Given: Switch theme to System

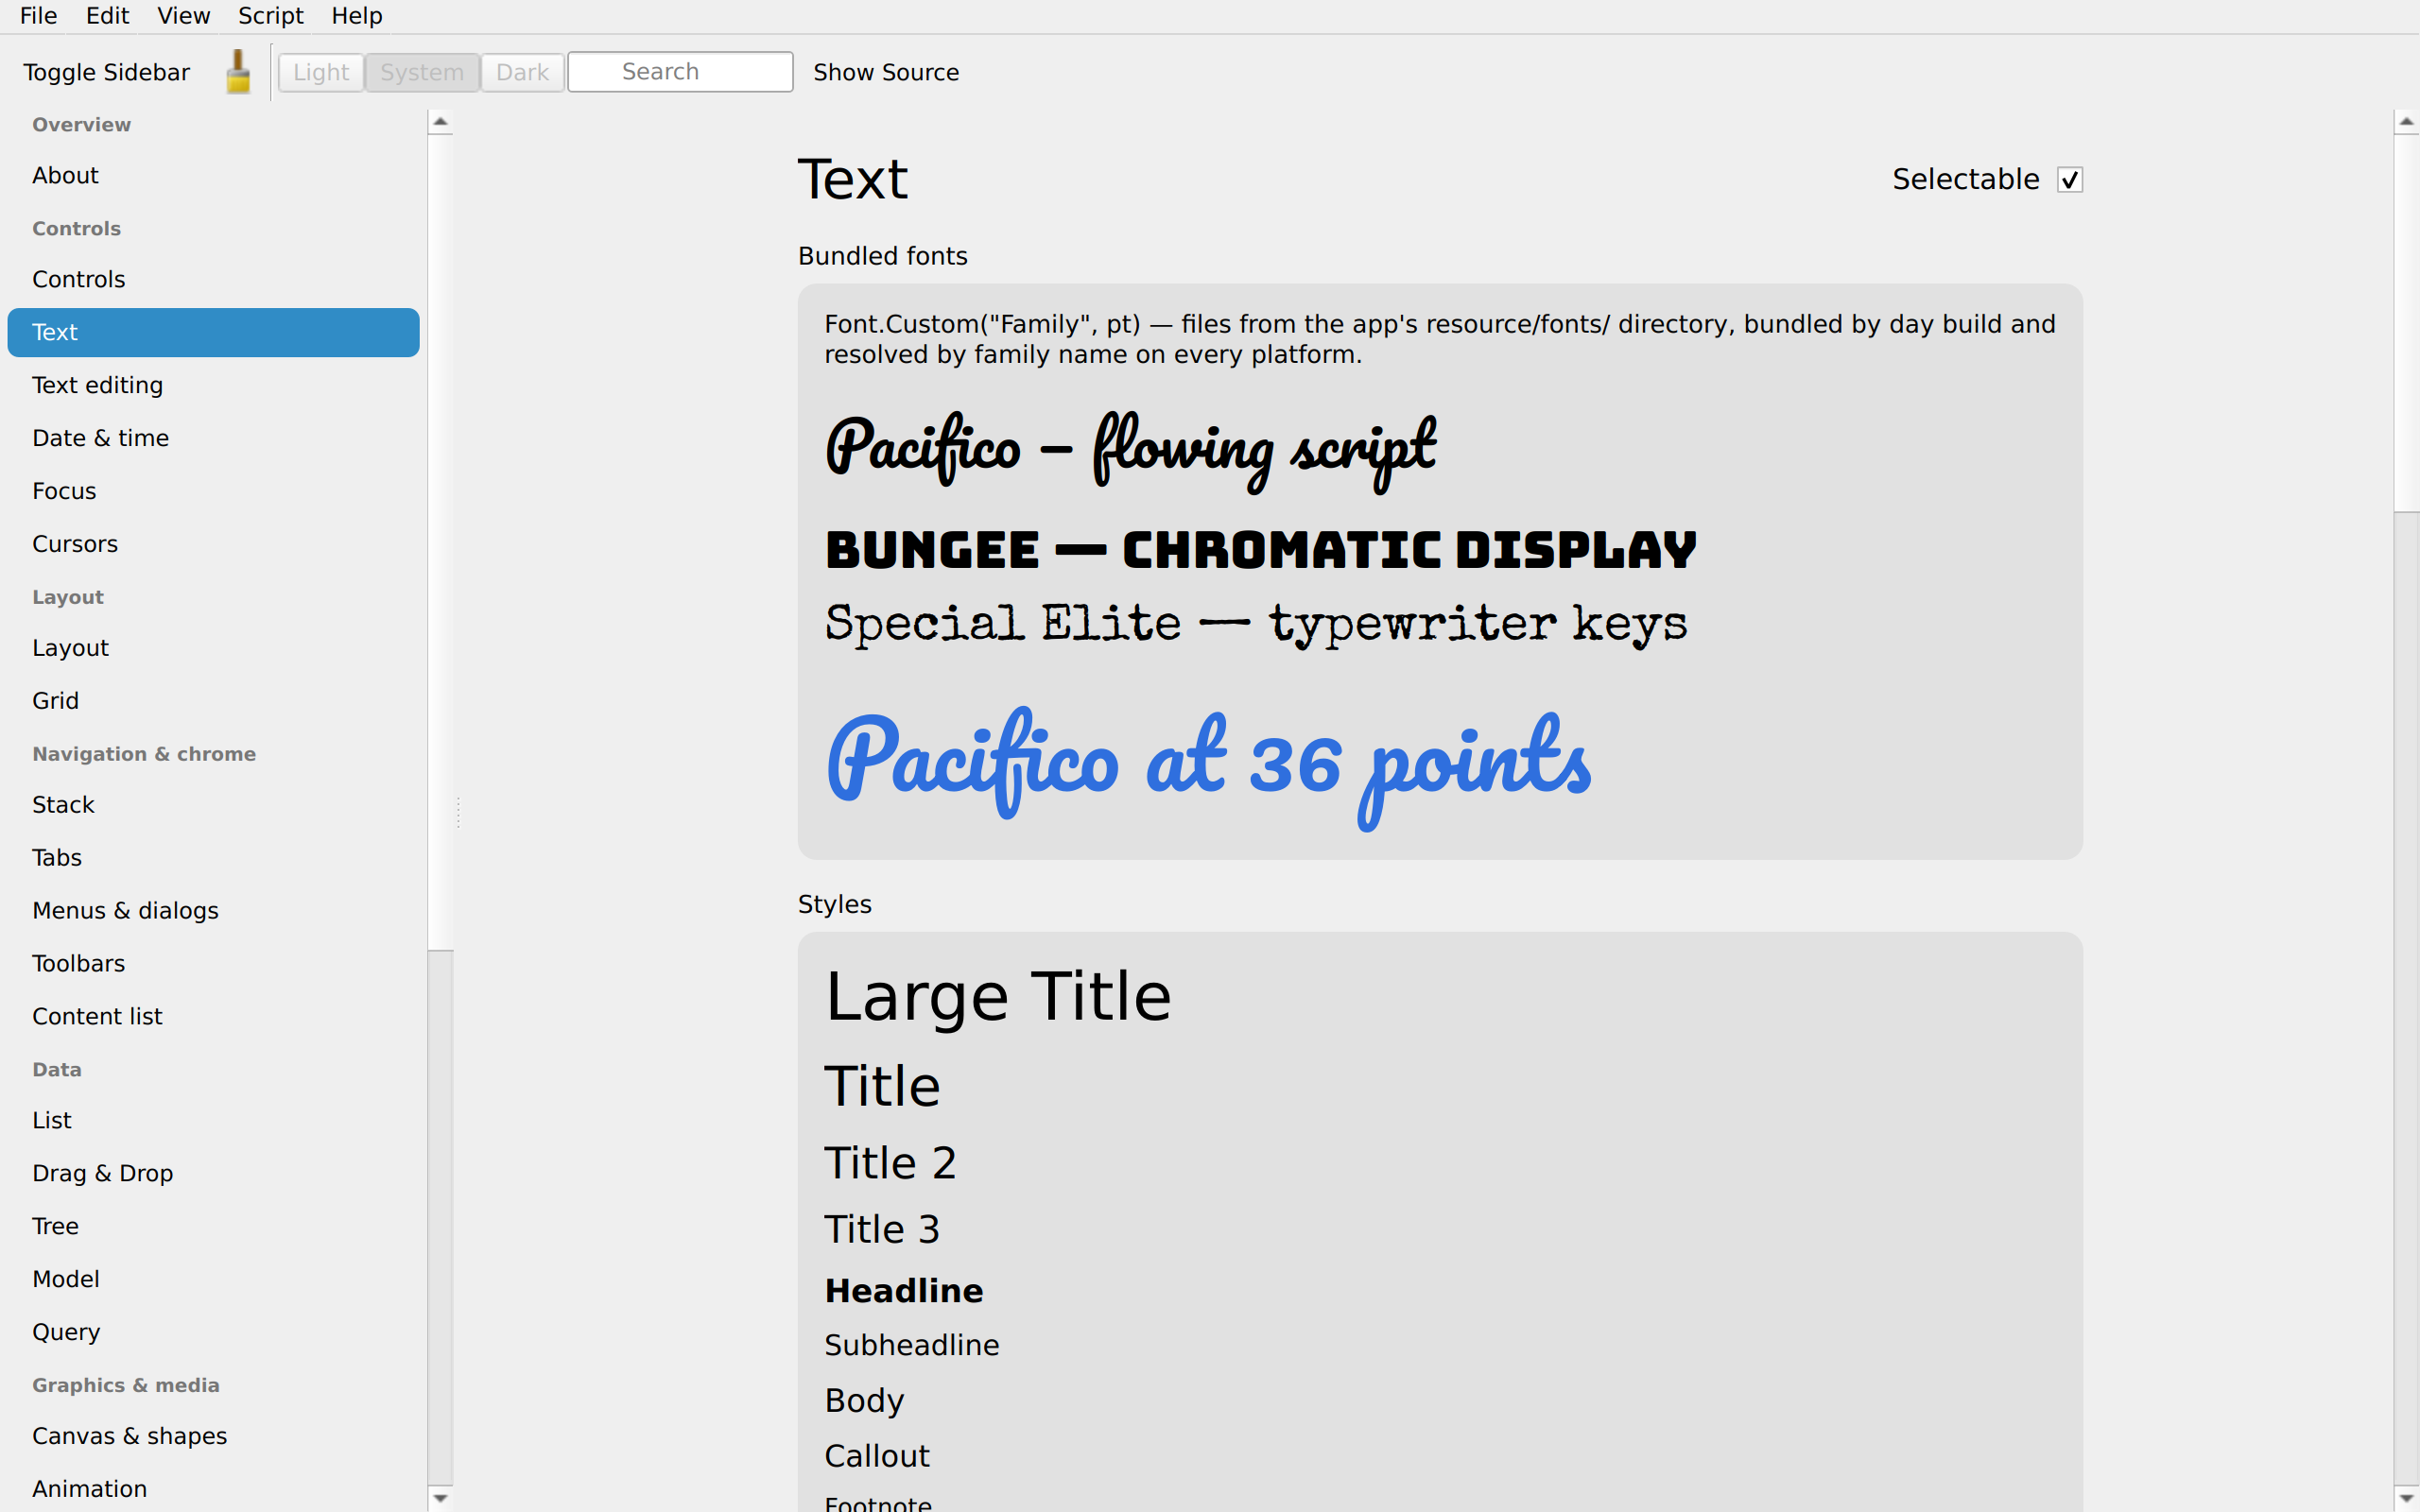Looking at the screenshot, I should (x=422, y=72).
